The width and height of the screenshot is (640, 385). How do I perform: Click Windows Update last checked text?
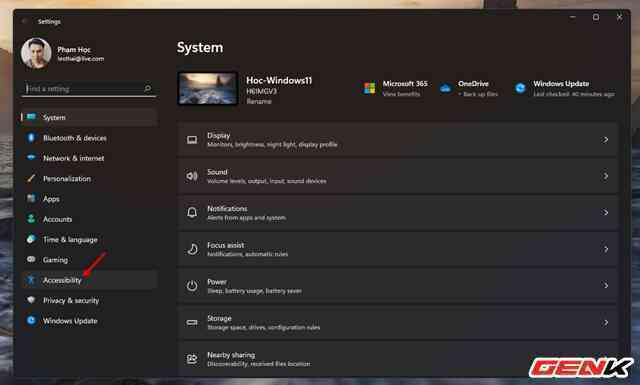point(573,94)
